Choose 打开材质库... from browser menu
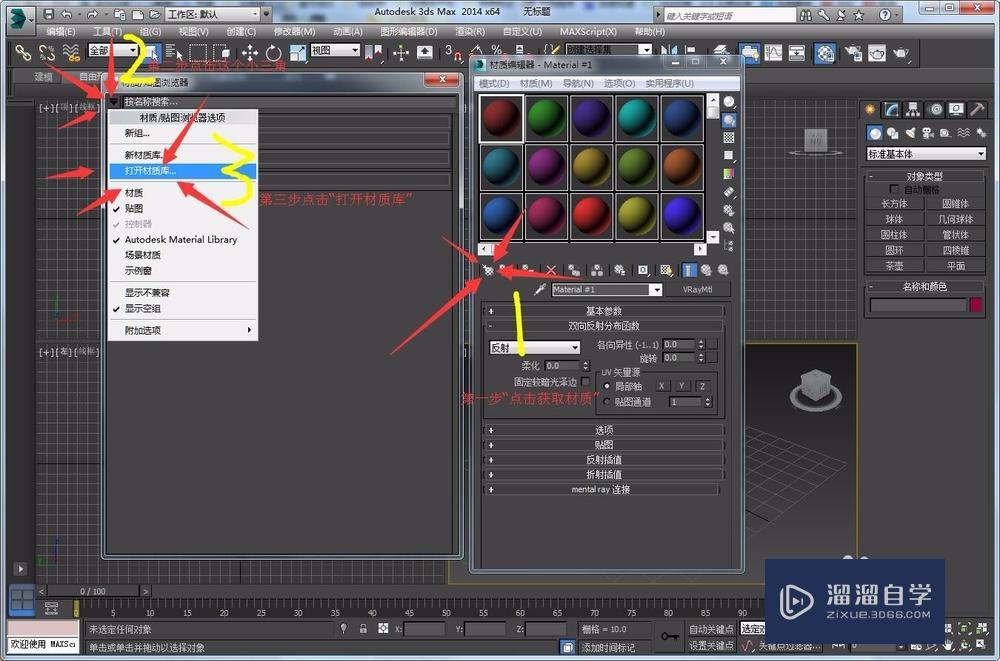This screenshot has height=661, width=1000. click(x=182, y=171)
